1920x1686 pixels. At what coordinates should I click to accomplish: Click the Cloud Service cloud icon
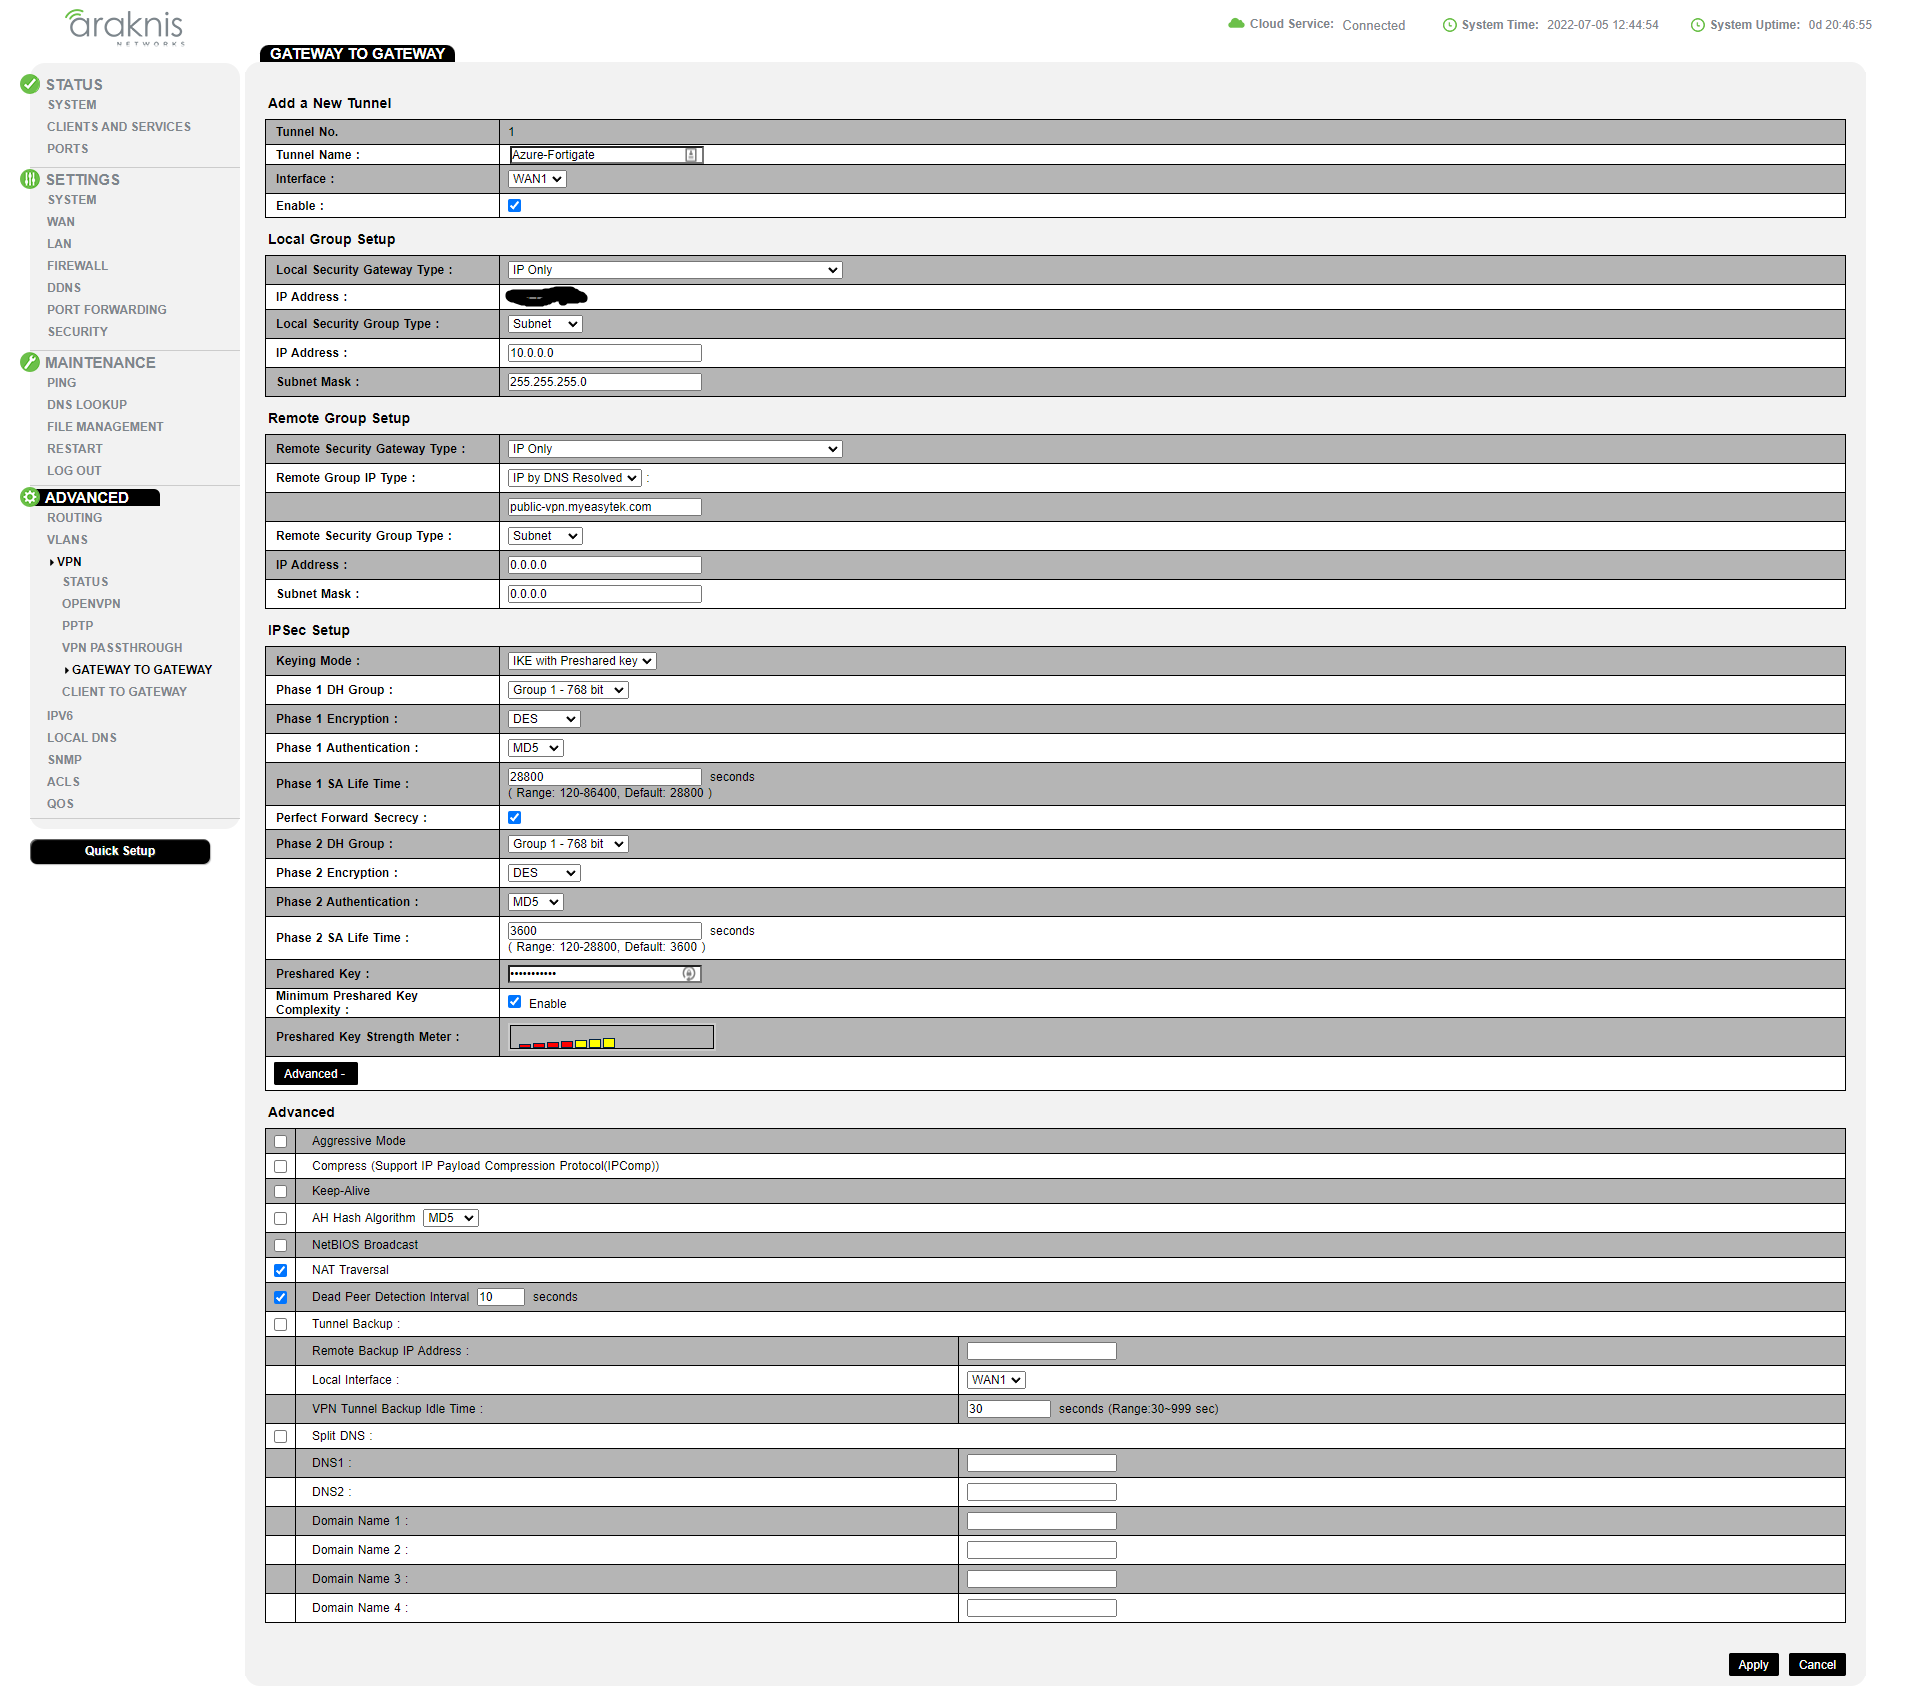click(x=1236, y=24)
